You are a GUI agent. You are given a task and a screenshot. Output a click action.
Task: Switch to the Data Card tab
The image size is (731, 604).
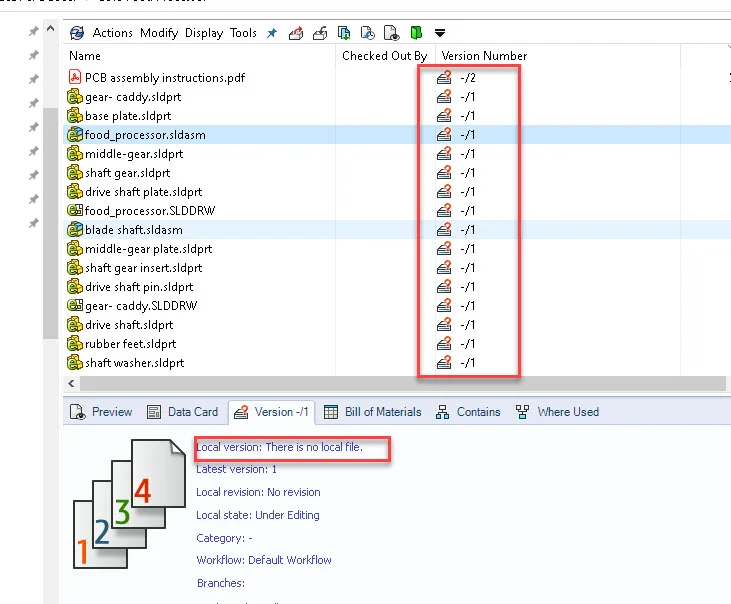[x=183, y=412]
